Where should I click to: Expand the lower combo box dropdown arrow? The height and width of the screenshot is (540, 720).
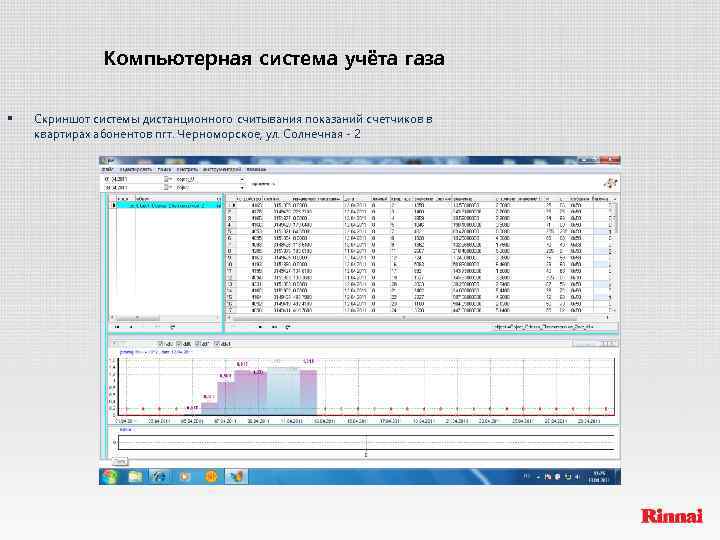[242, 187]
